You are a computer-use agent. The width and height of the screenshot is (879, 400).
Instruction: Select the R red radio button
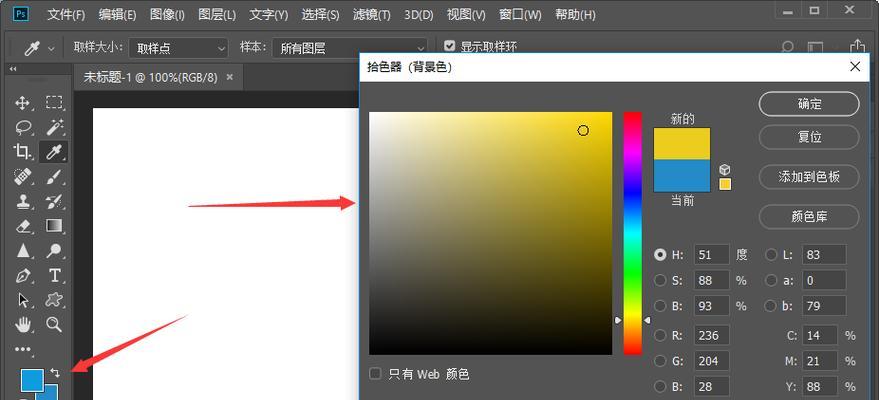click(660, 335)
